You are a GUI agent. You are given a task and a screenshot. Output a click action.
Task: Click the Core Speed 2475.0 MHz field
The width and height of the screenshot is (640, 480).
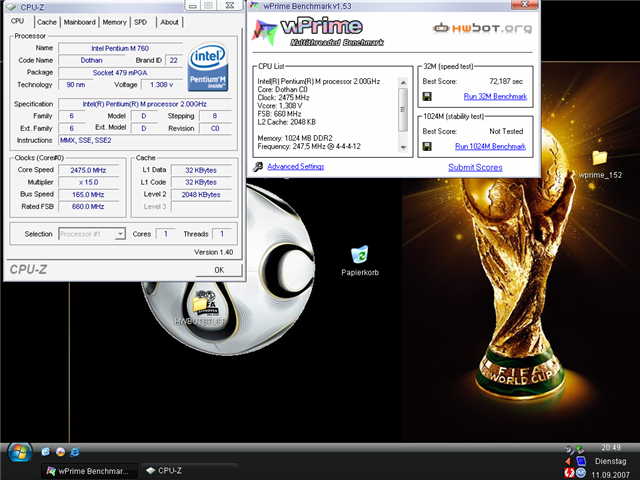pos(89,170)
